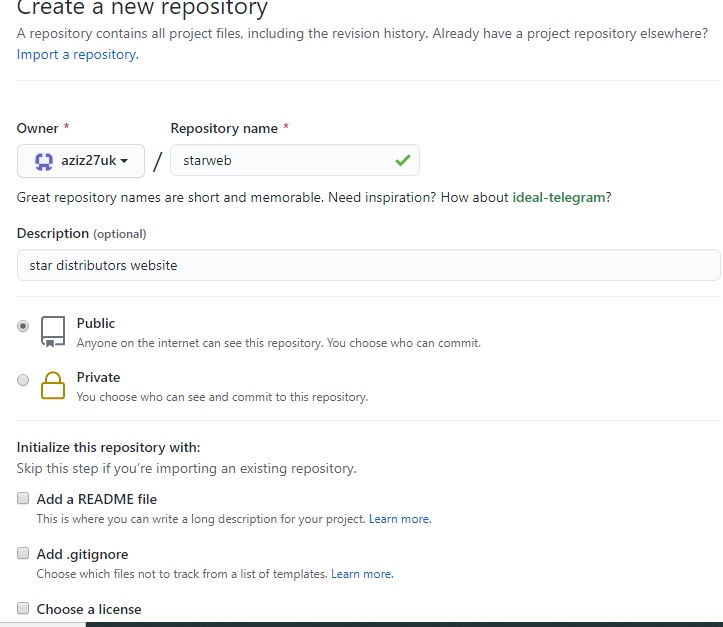This screenshot has width=723, height=627.
Task: Click the green checkmark in repository name
Action: (x=402, y=160)
